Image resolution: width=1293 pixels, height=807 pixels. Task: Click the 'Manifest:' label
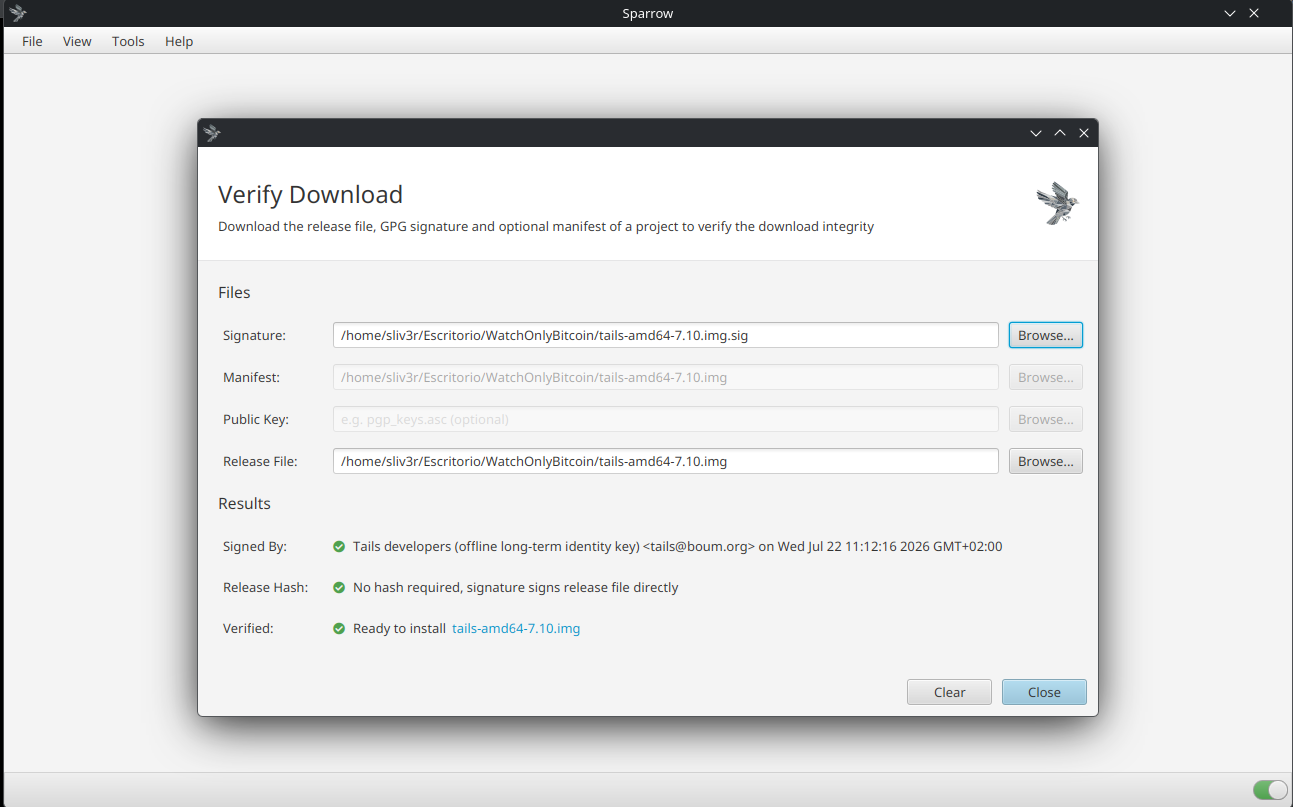point(251,377)
